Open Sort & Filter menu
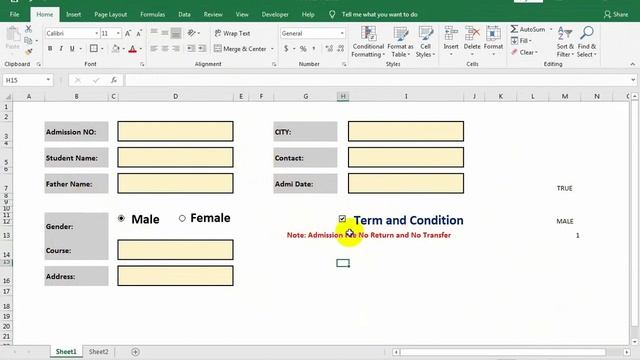640x360 pixels. tap(565, 42)
